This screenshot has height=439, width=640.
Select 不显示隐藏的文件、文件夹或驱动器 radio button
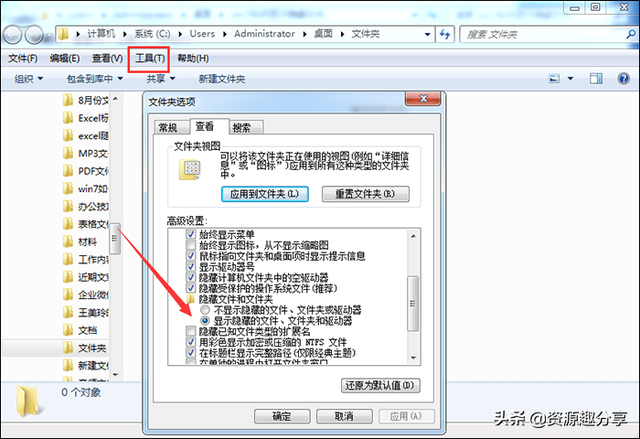205,310
